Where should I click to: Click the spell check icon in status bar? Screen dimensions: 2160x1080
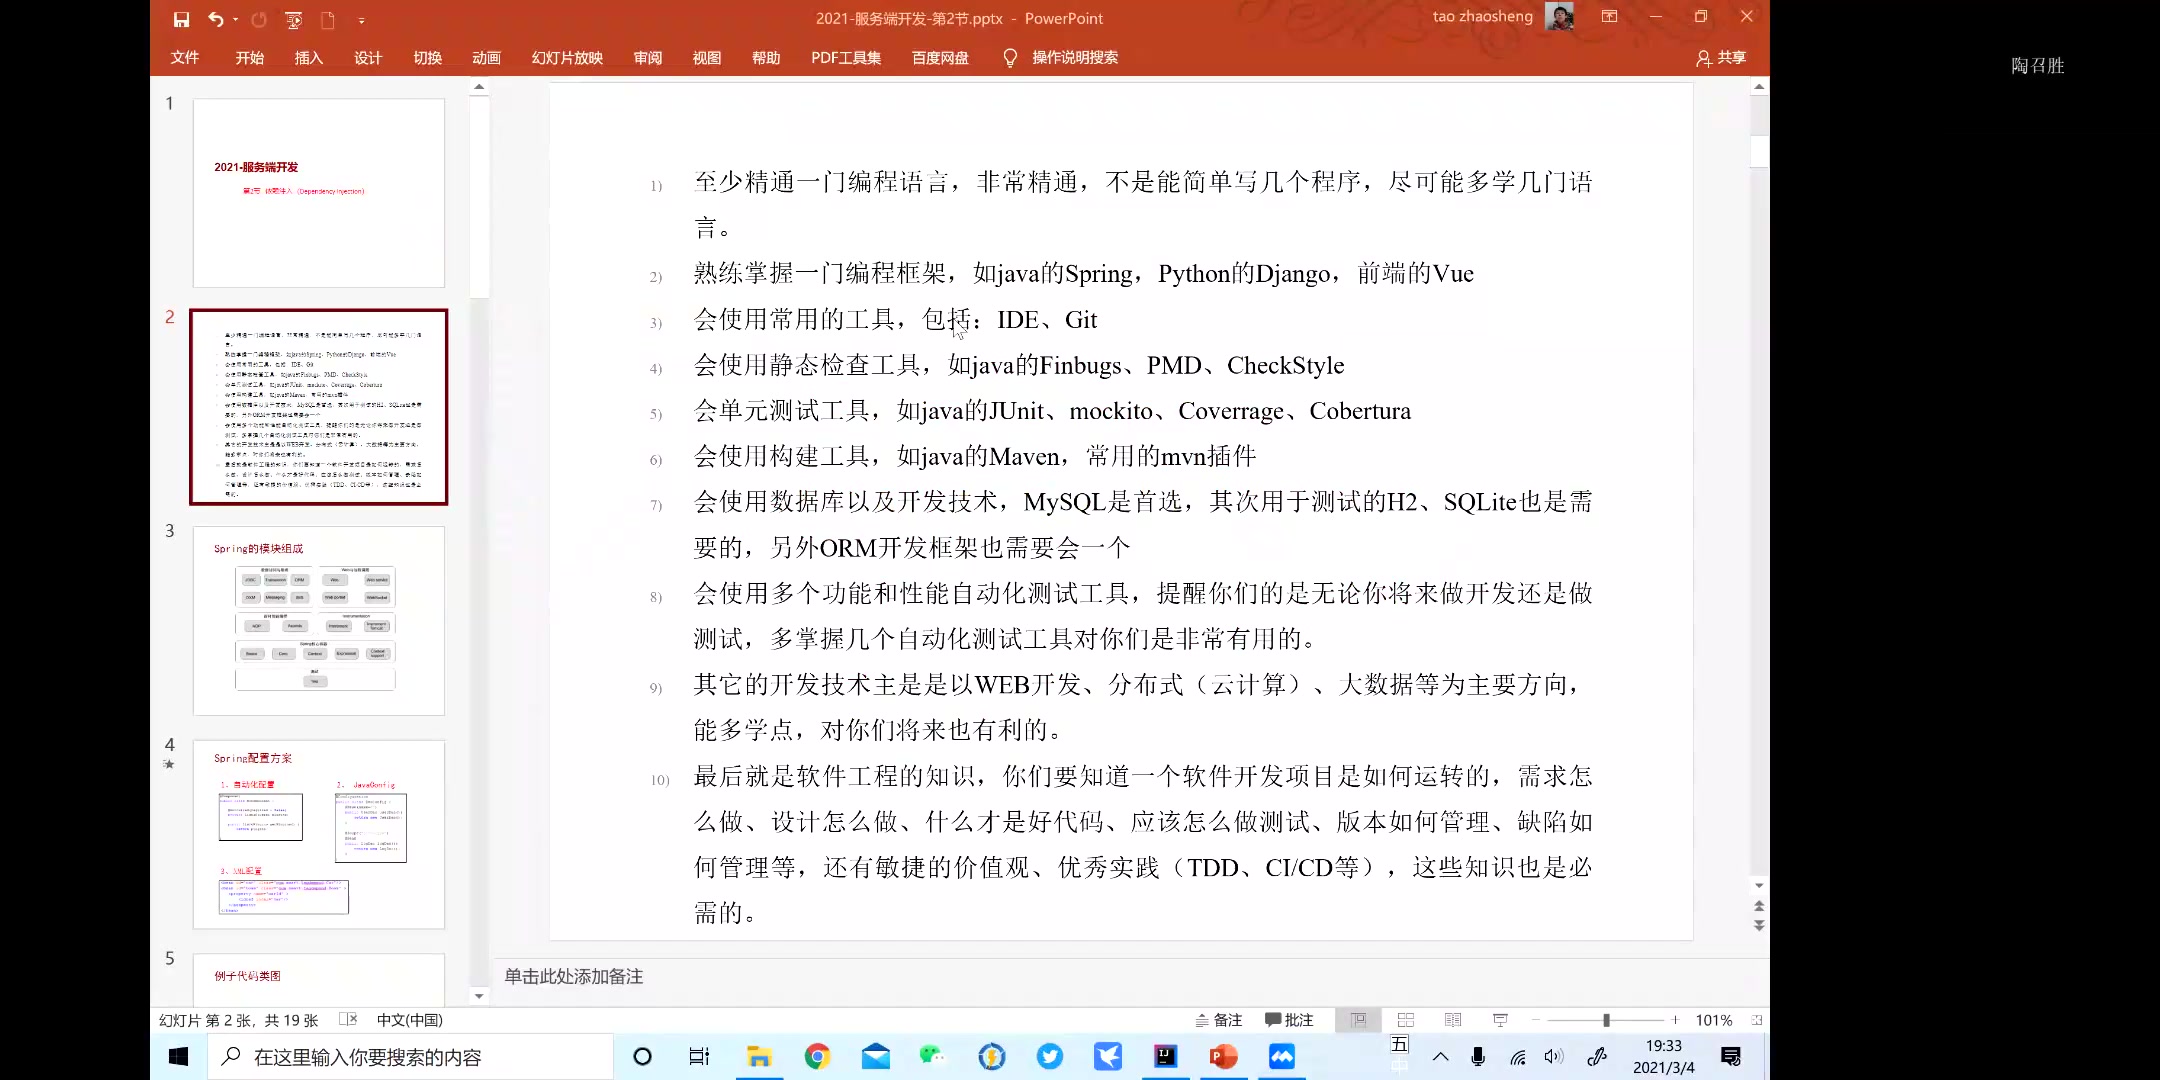348,1020
